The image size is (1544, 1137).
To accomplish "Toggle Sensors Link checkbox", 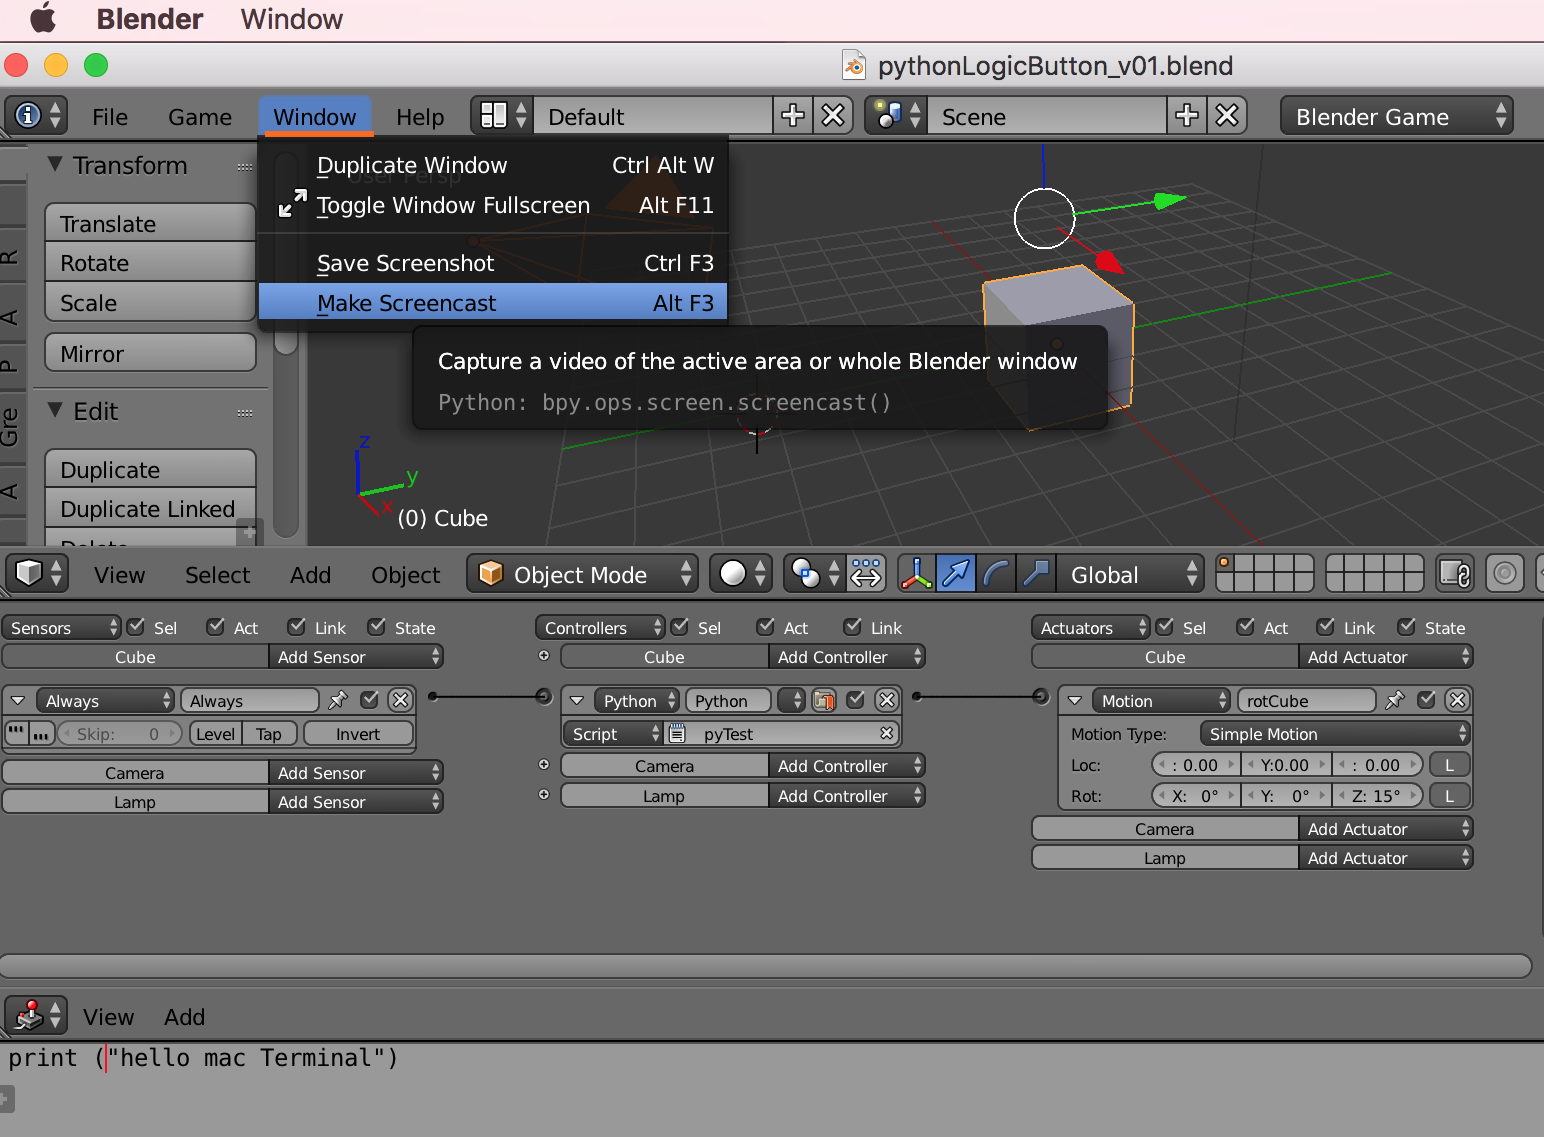I will tap(296, 626).
